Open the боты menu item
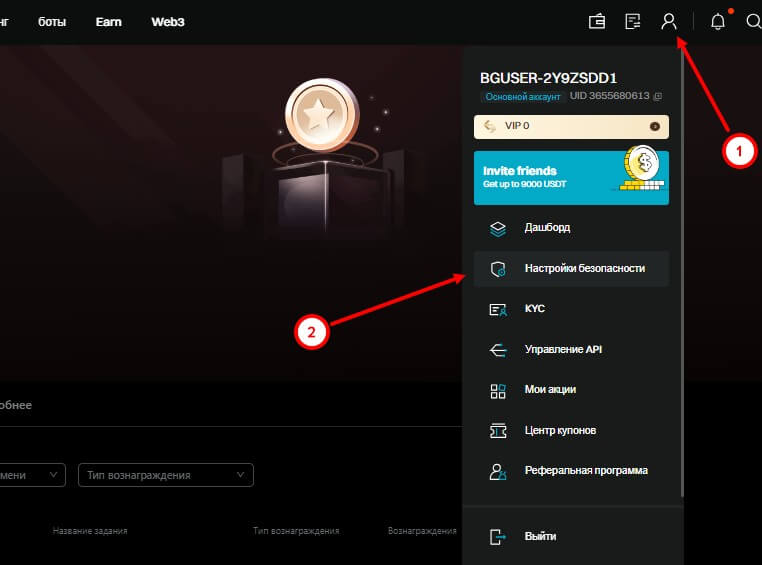The width and height of the screenshot is (762, 565). (52, 21)
